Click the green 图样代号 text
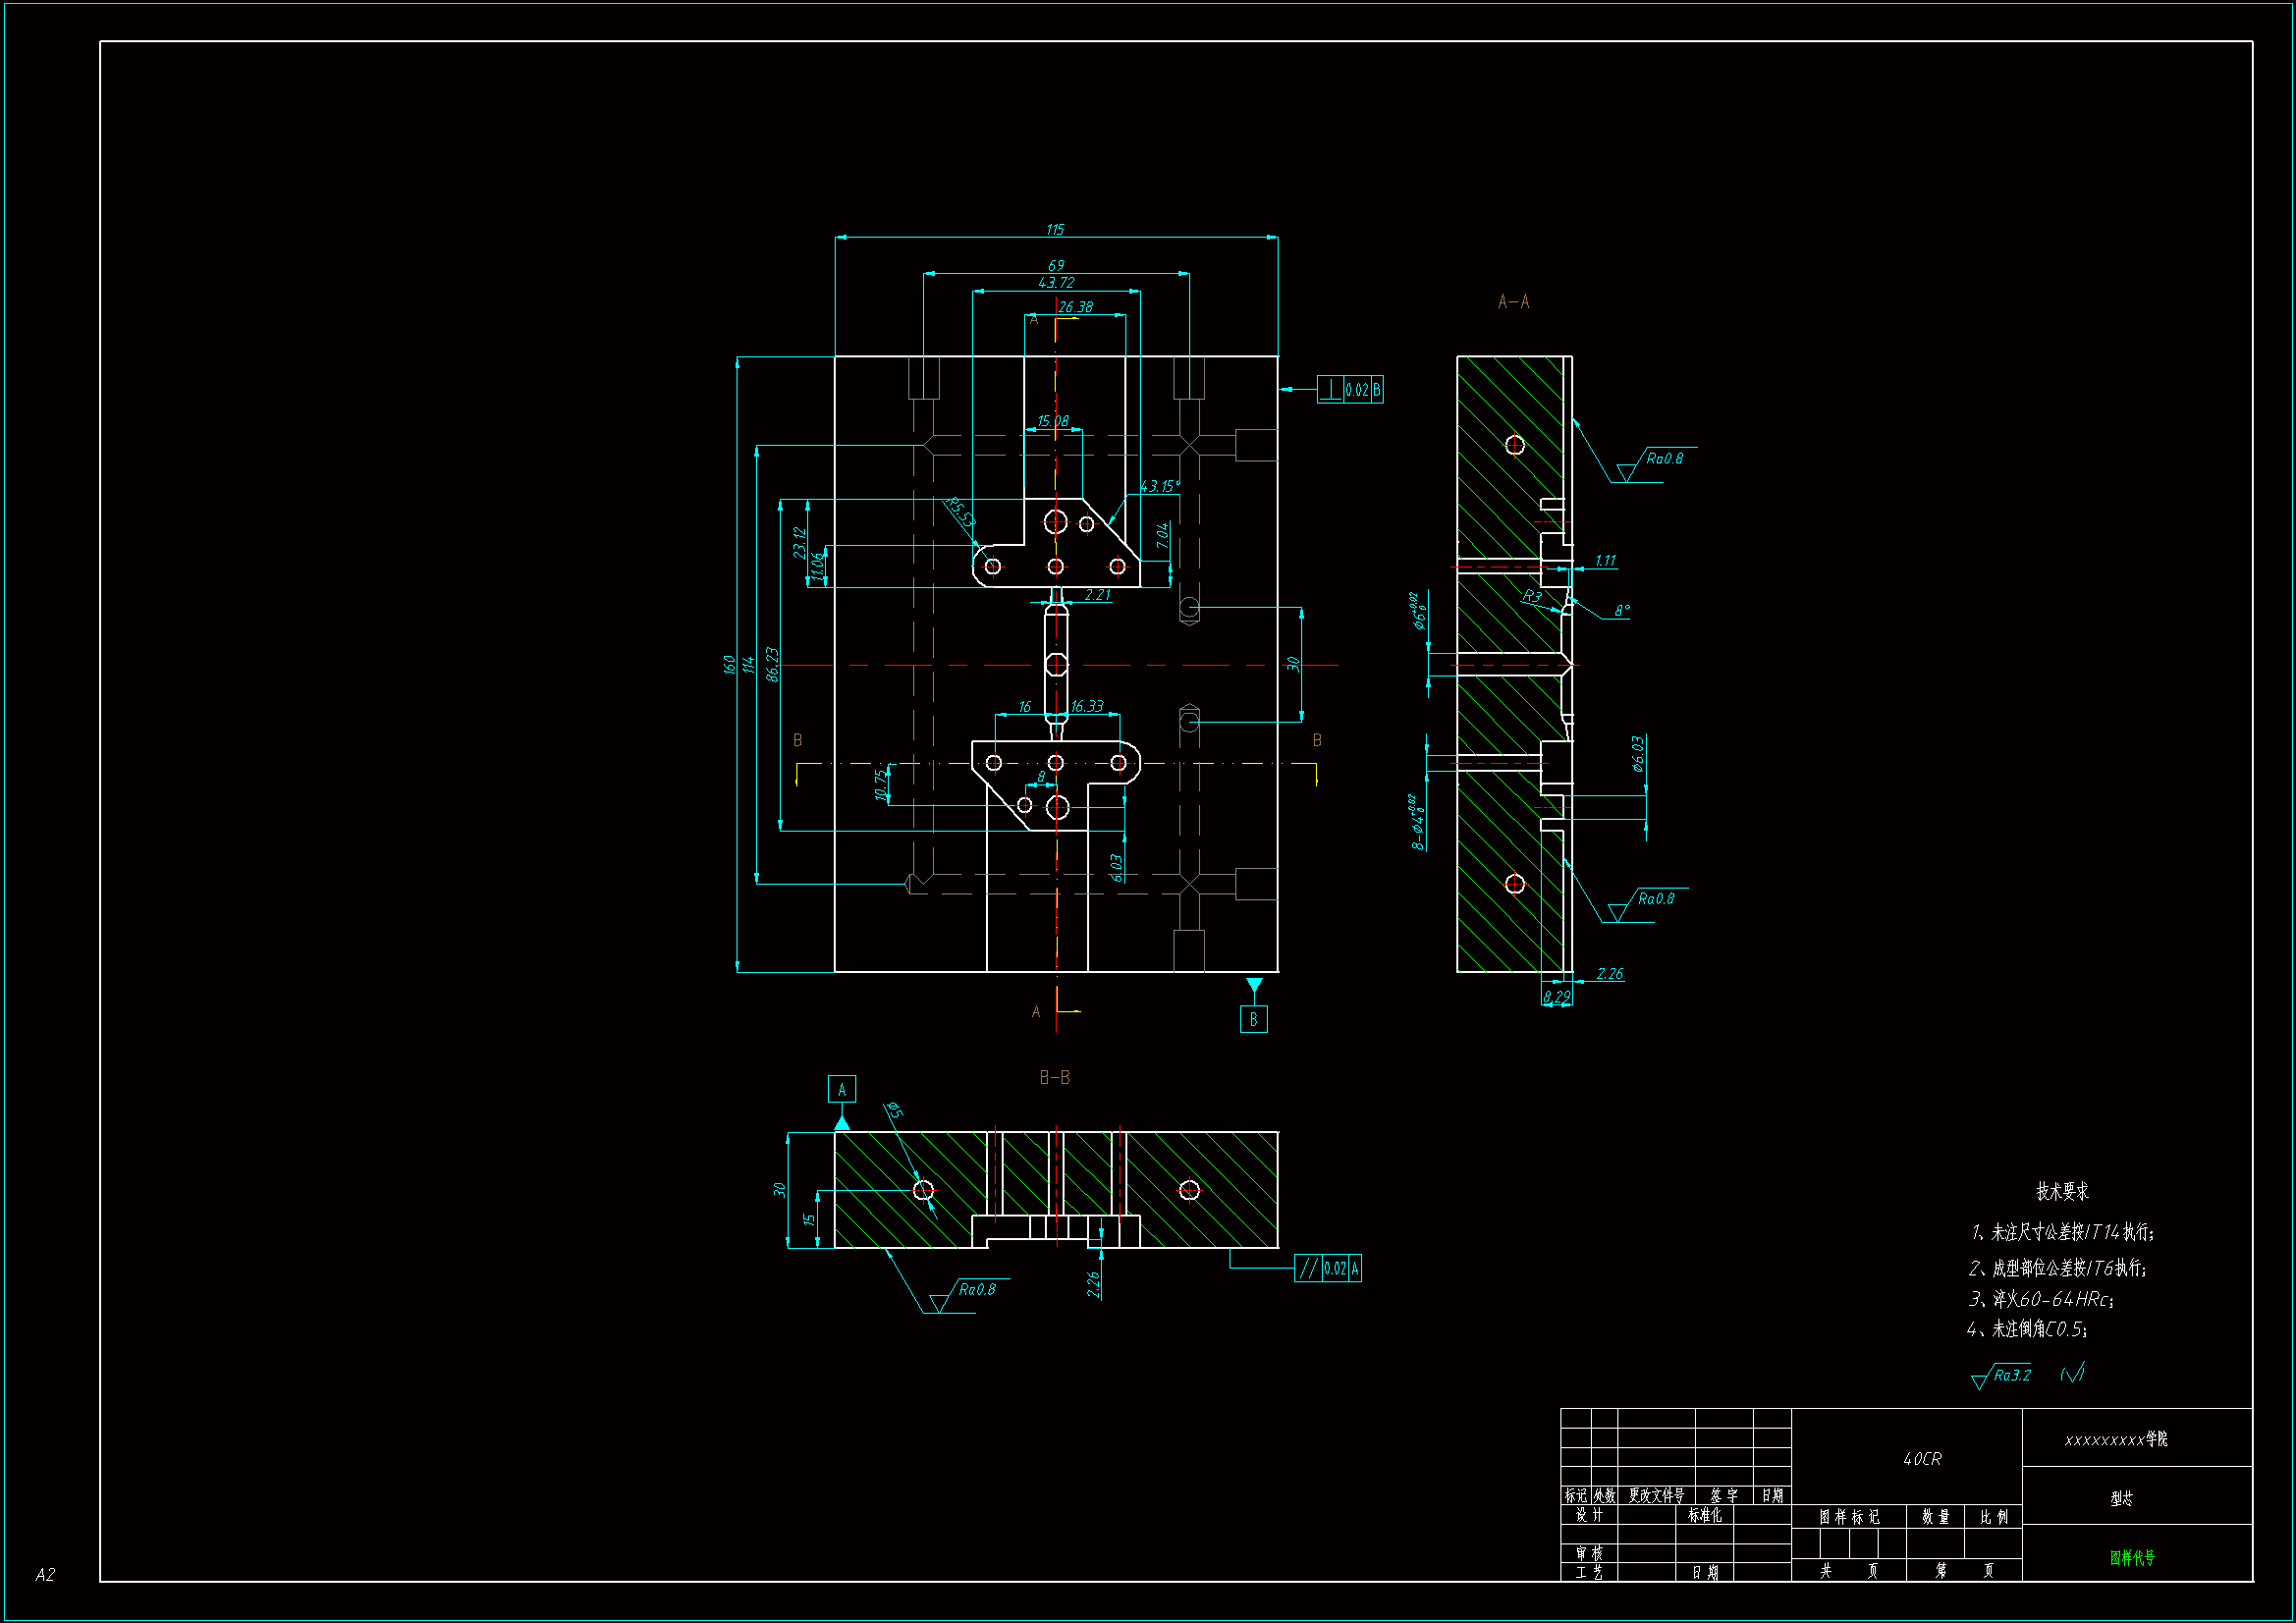This screenshot has width=2296, height=1623. tap(2132, 1557)
